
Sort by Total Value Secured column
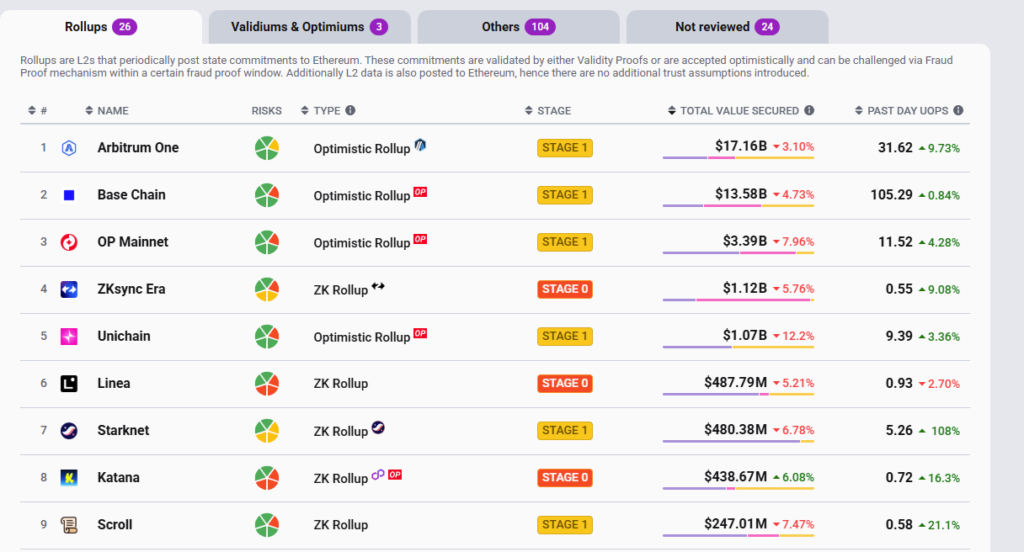point(733,111)
